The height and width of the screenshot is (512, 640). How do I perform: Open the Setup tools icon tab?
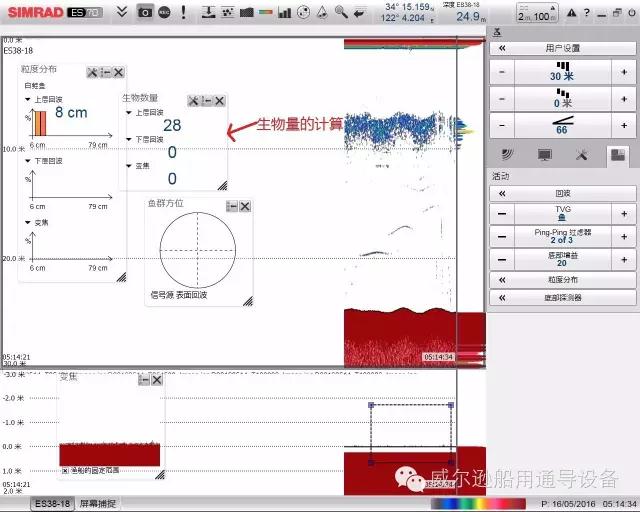pos(581,155)
